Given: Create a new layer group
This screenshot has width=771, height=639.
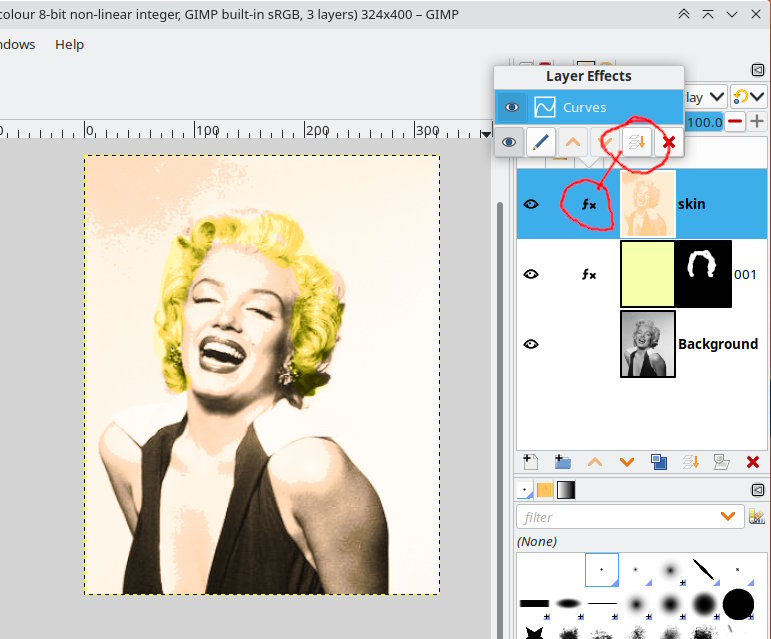Looking at the screenshot, I should pyautogui.click(x=562, y=462).
